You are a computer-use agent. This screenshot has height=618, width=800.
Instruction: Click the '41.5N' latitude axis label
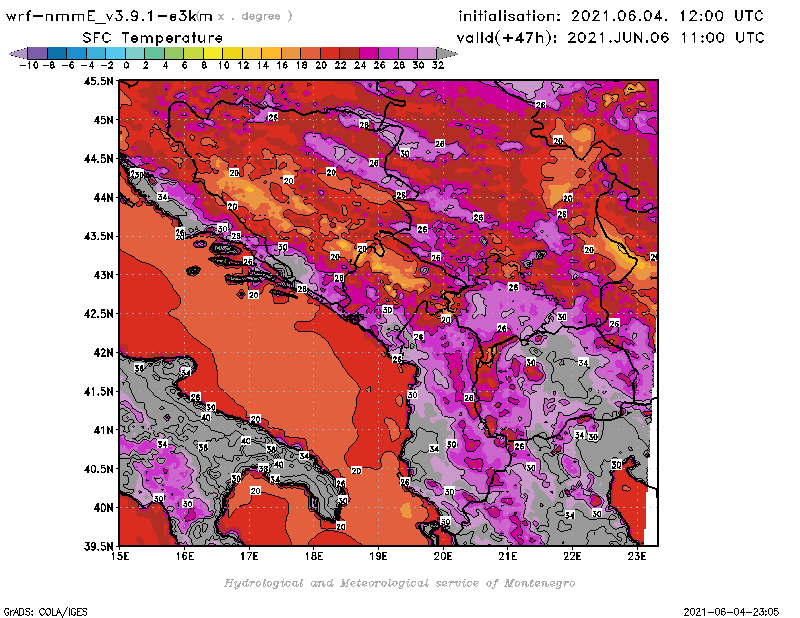pyautogui.click(x=98, y=391)
